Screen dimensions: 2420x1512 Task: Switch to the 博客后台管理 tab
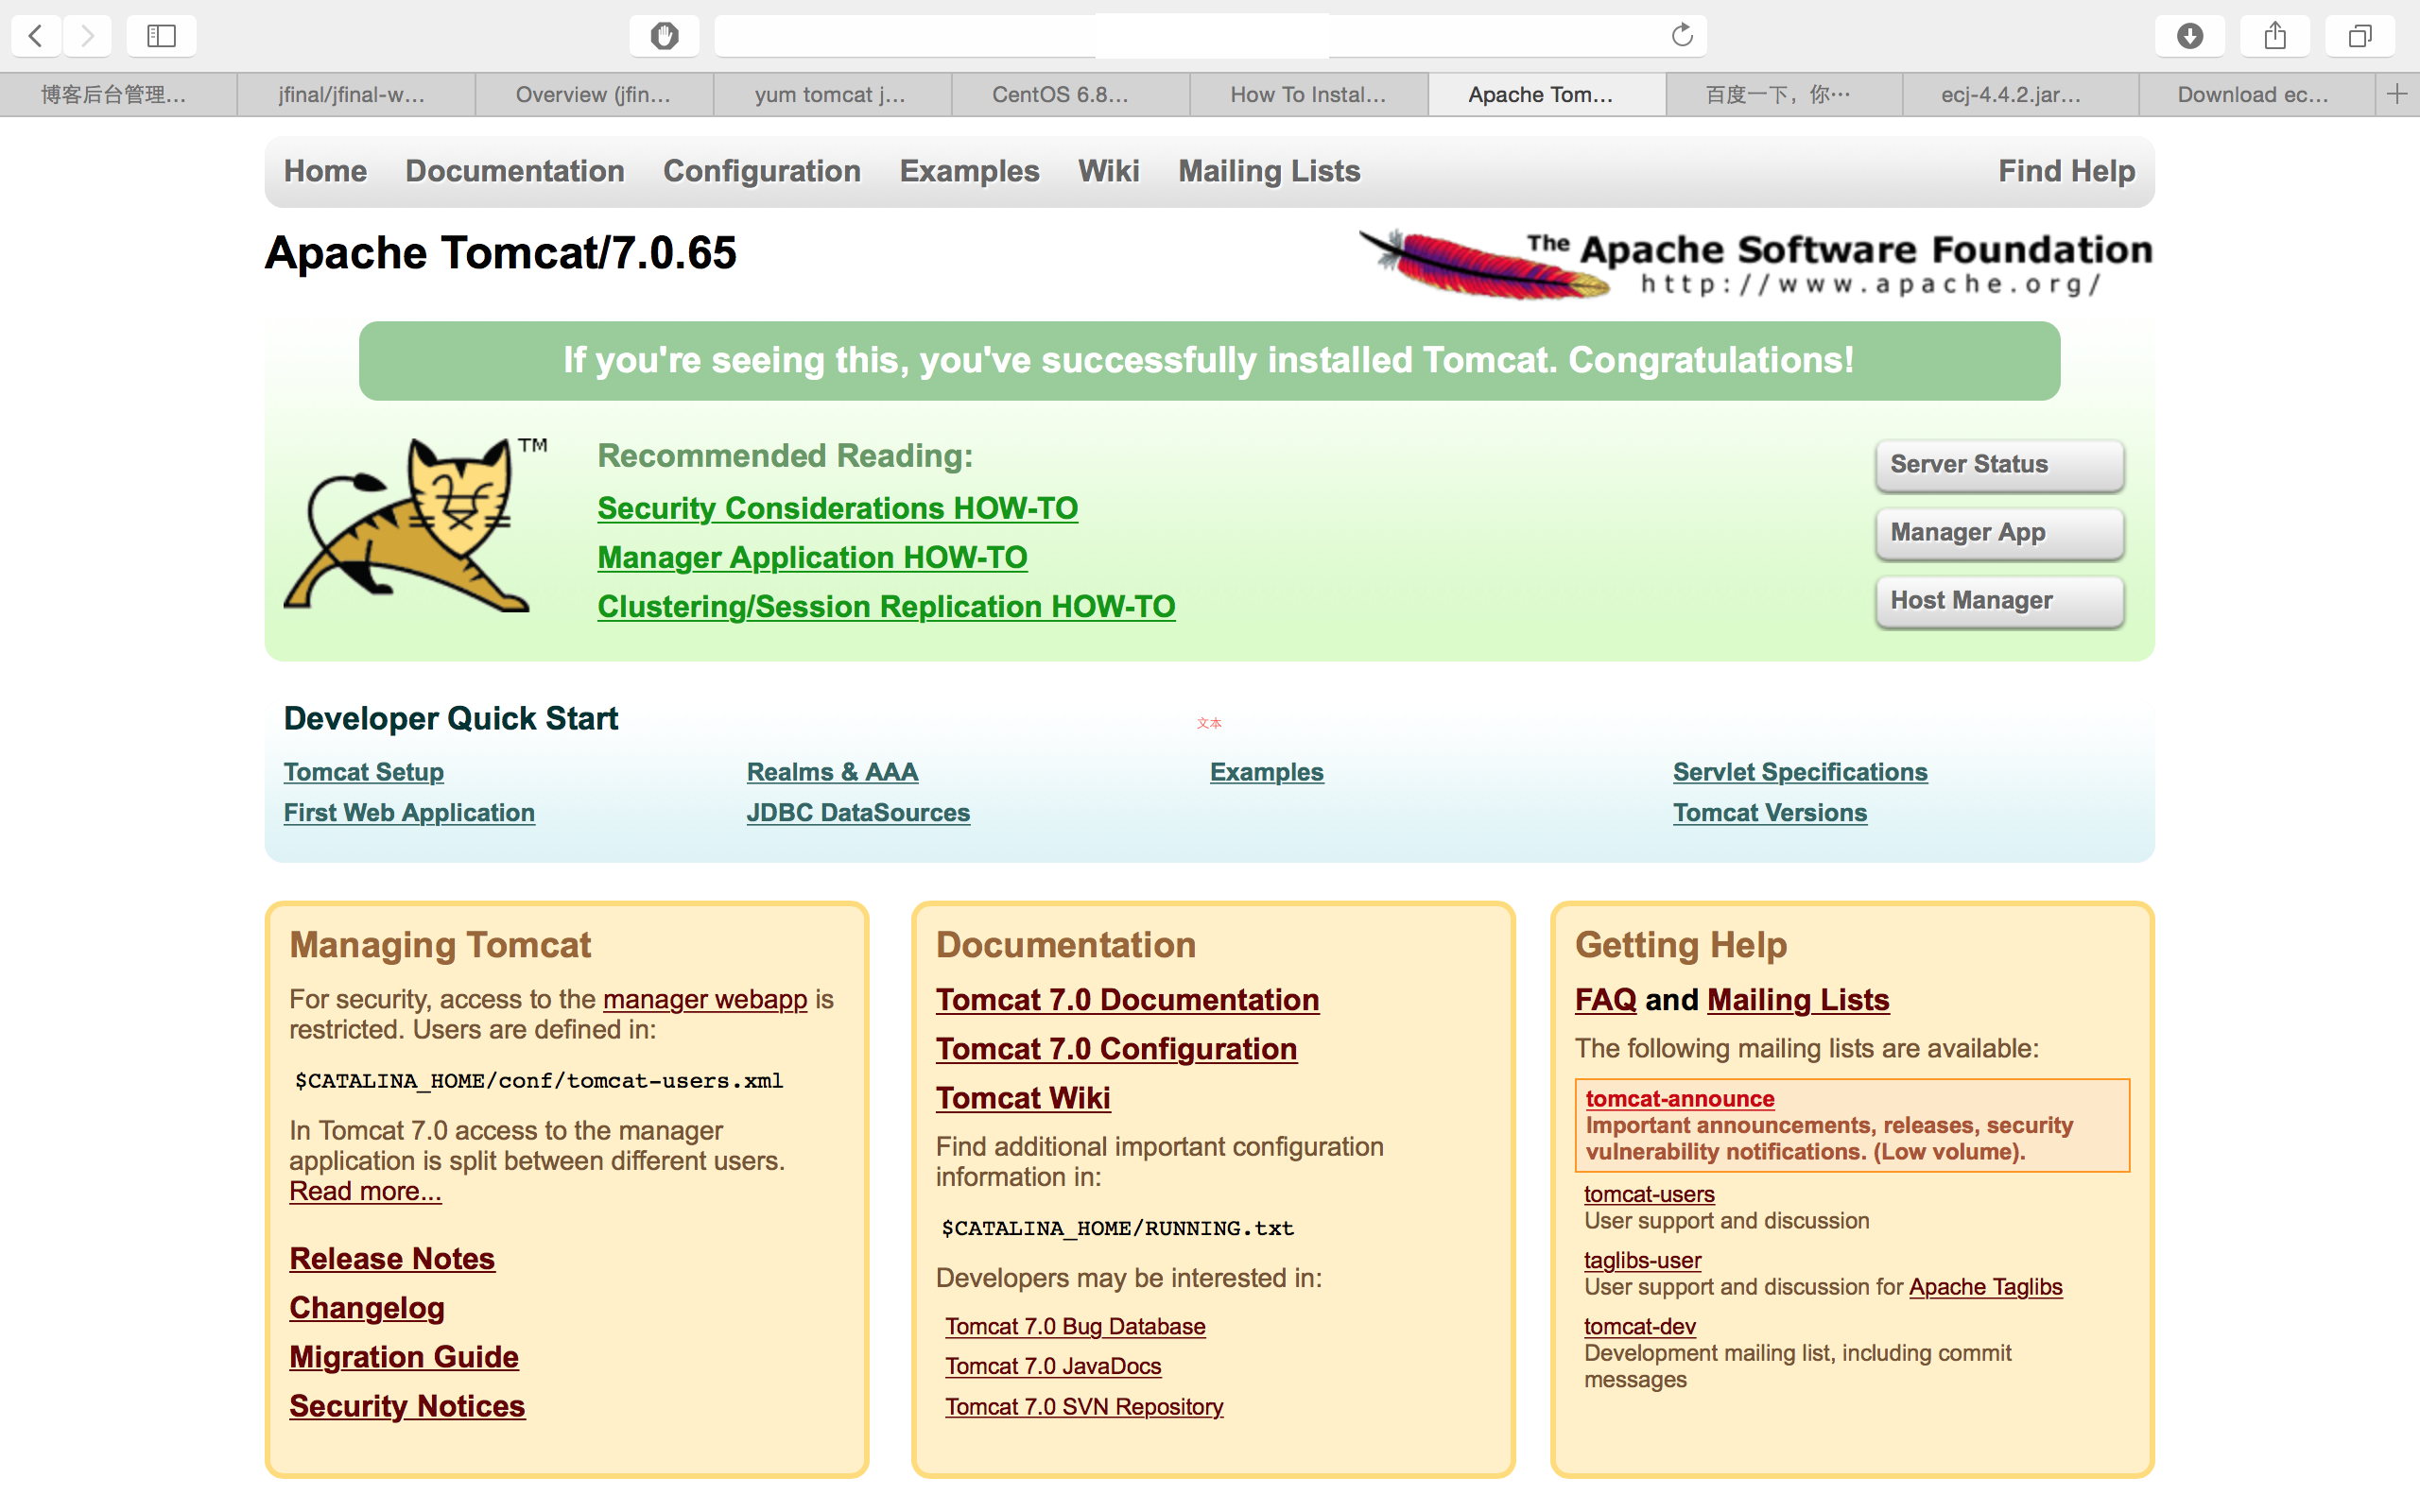tap(118, 94)
